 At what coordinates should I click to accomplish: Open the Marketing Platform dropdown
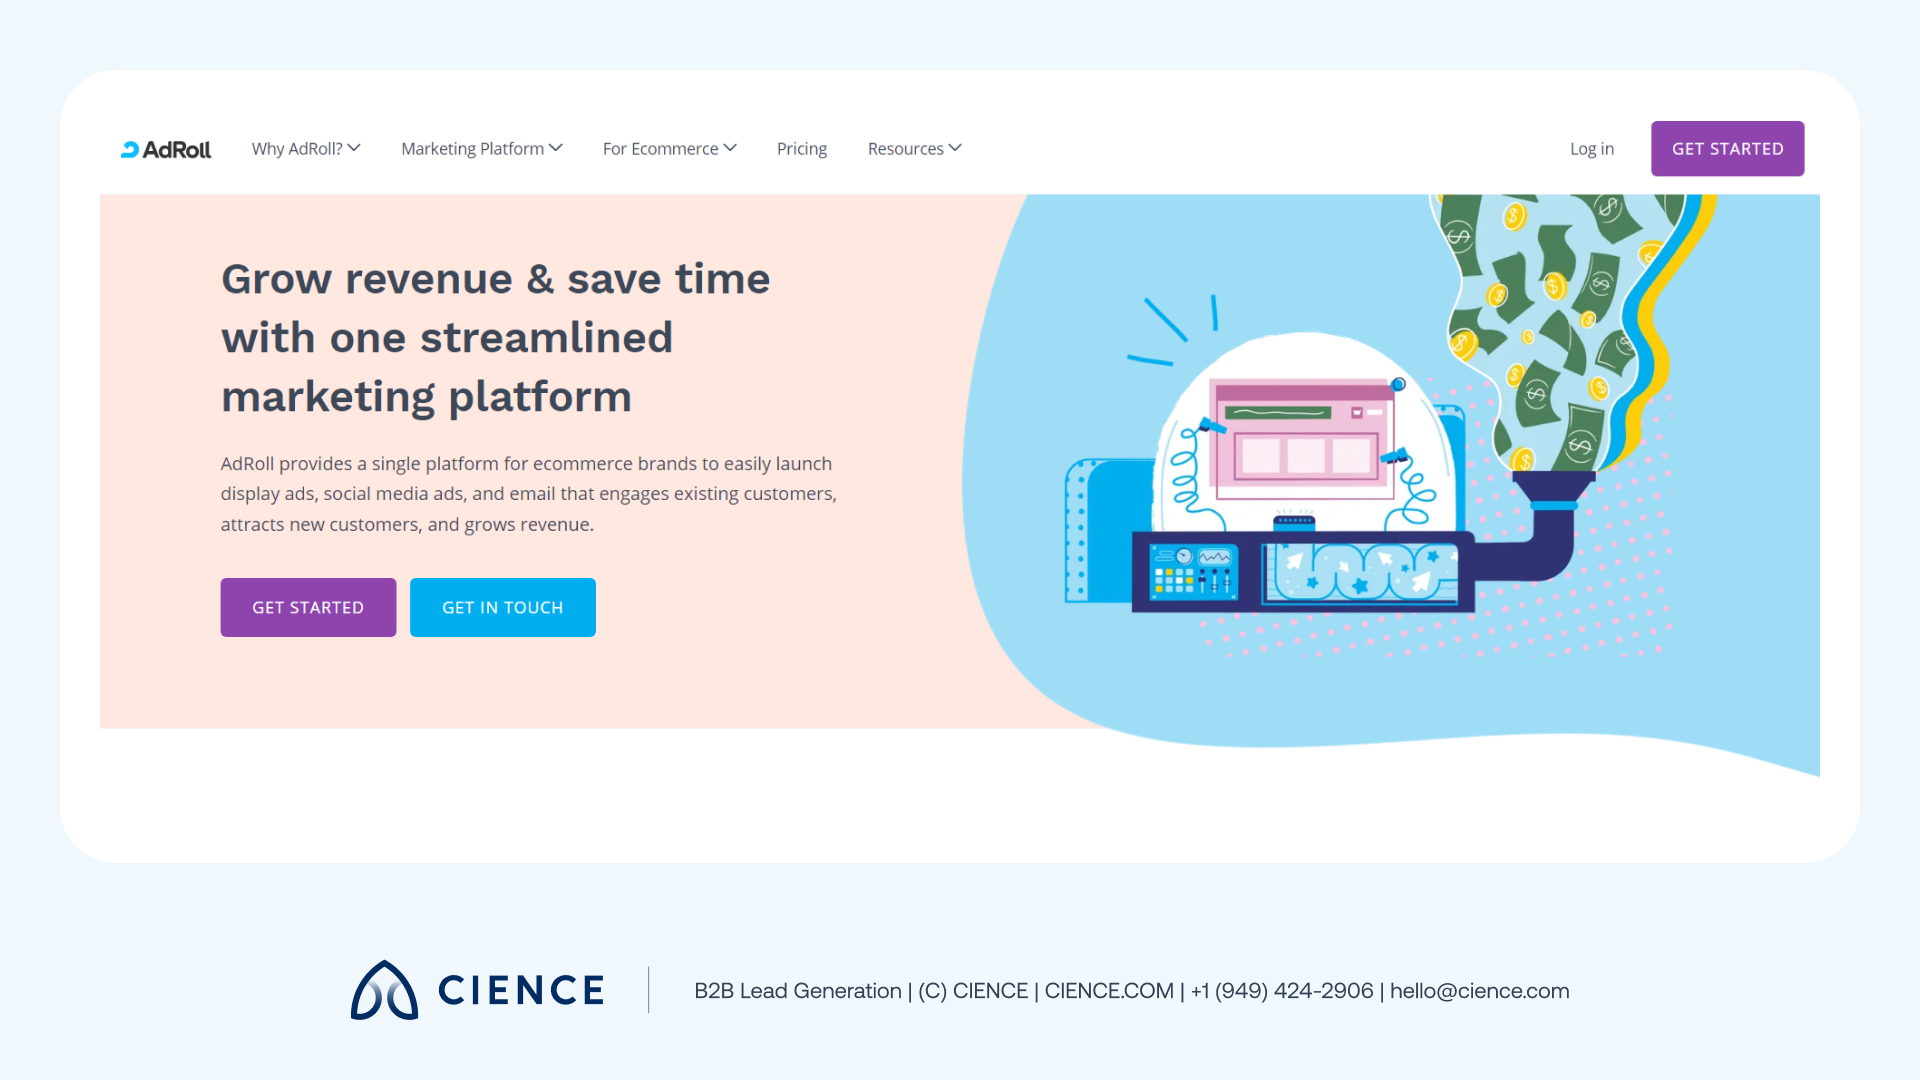(472, 148)
